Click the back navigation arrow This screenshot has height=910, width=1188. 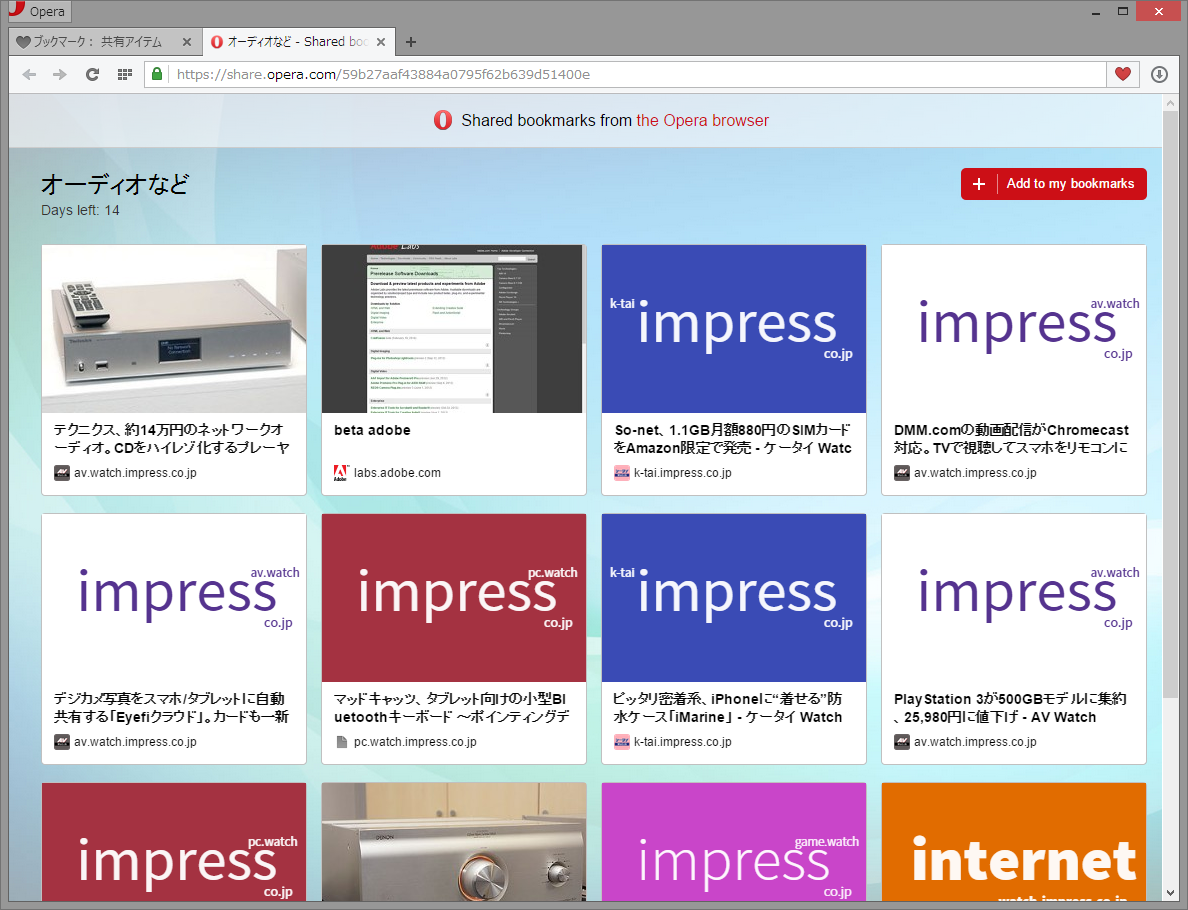pyautogui.click(x=29, y=74)
